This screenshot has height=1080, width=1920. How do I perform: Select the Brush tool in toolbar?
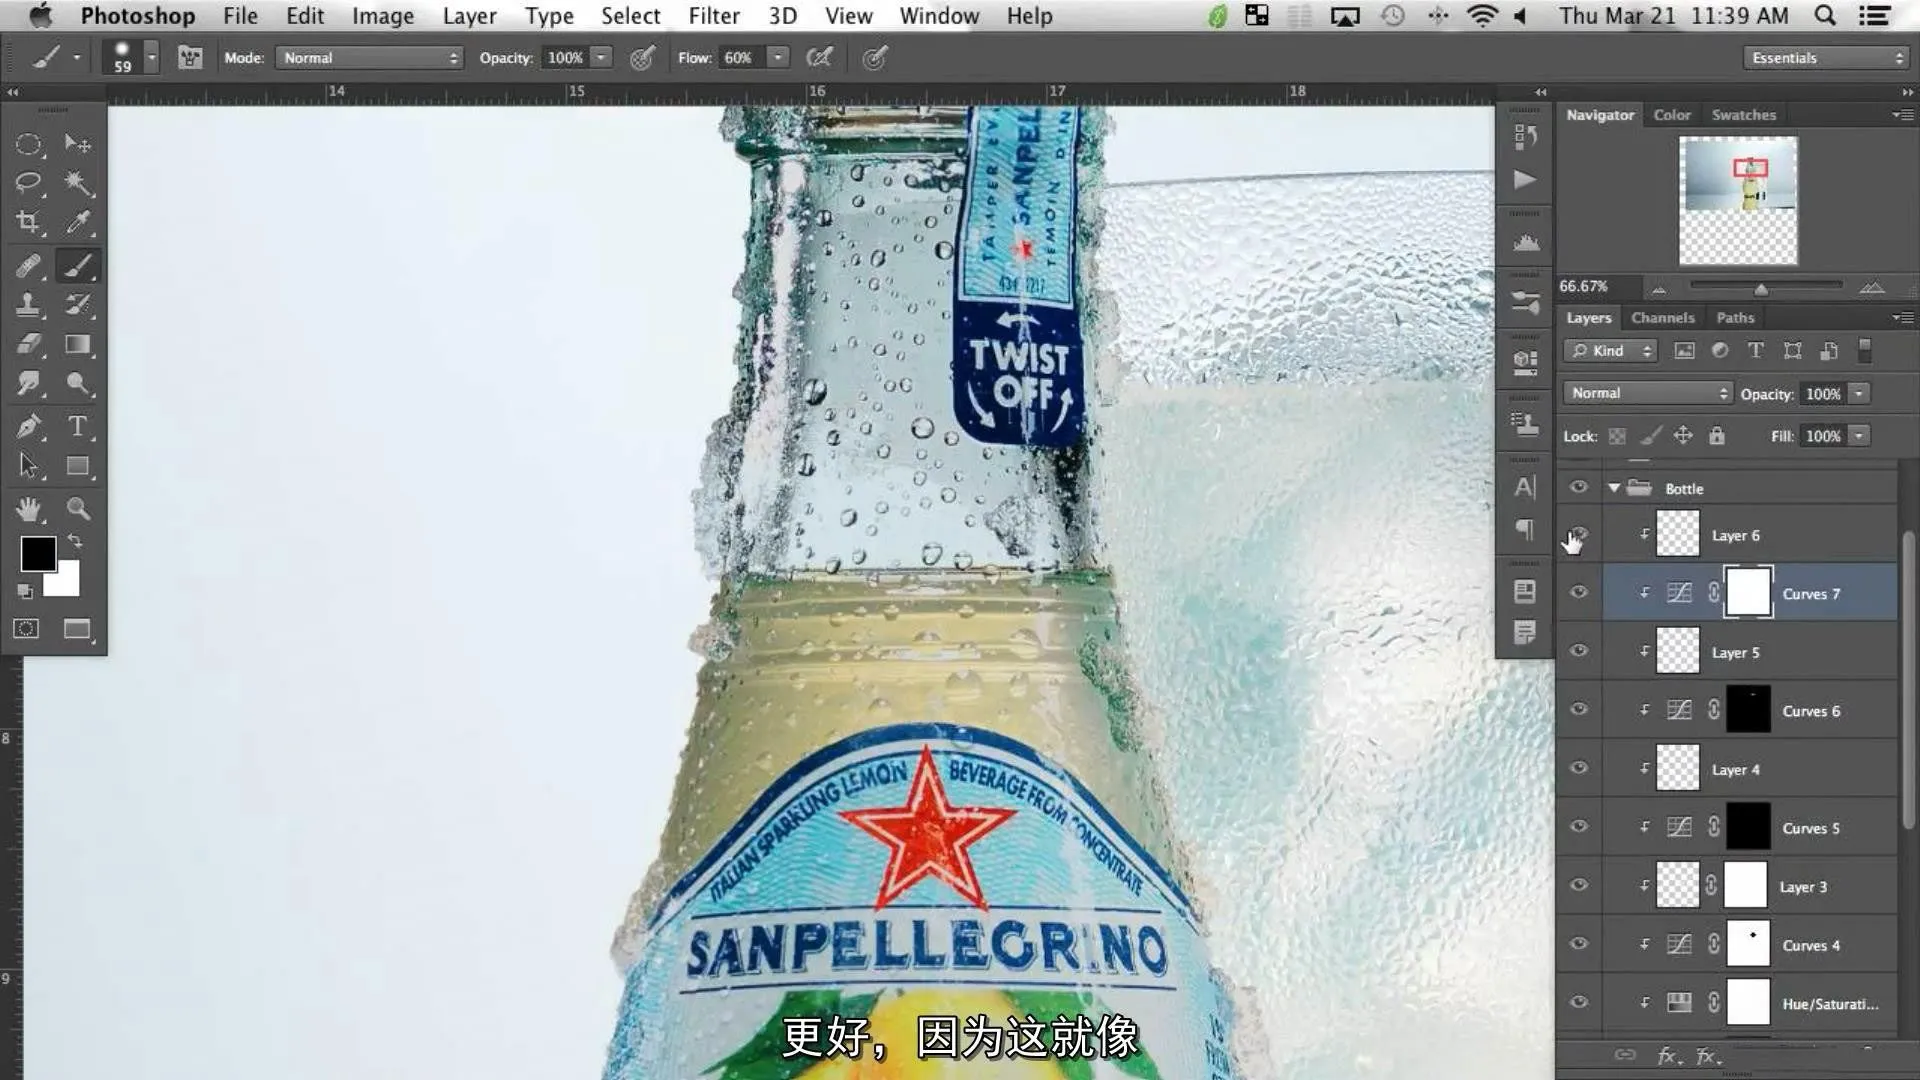click(x=75, y=262)
